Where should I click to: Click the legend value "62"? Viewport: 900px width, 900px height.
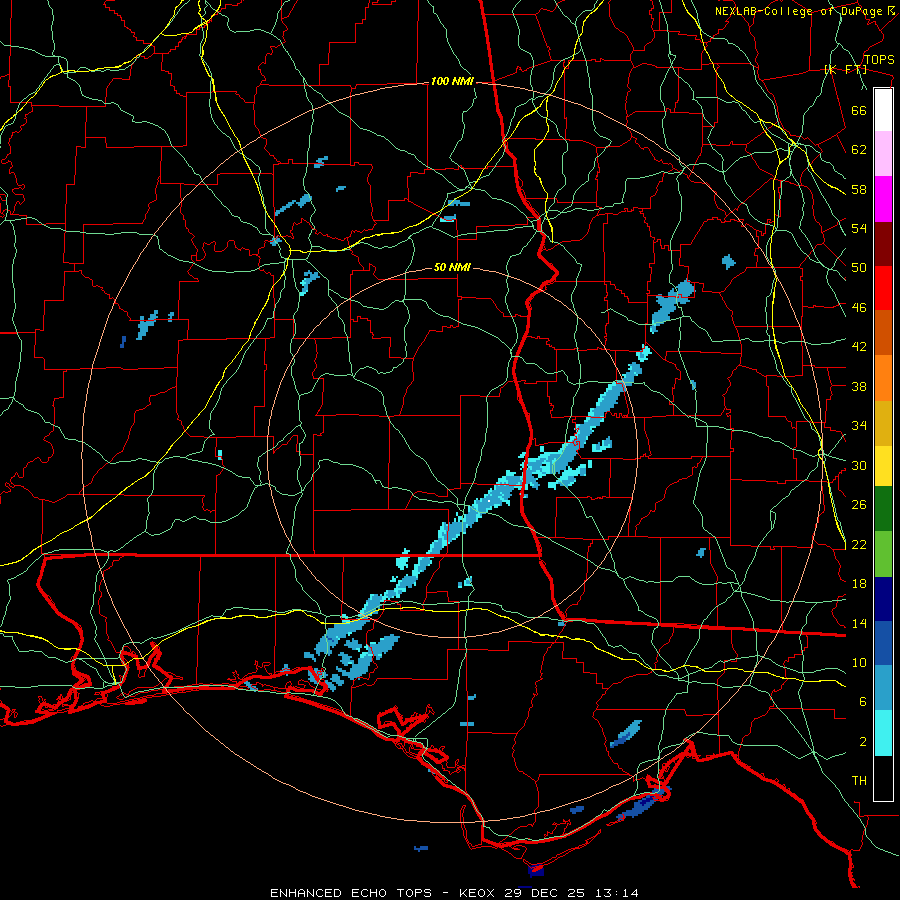tap(859, 150)
